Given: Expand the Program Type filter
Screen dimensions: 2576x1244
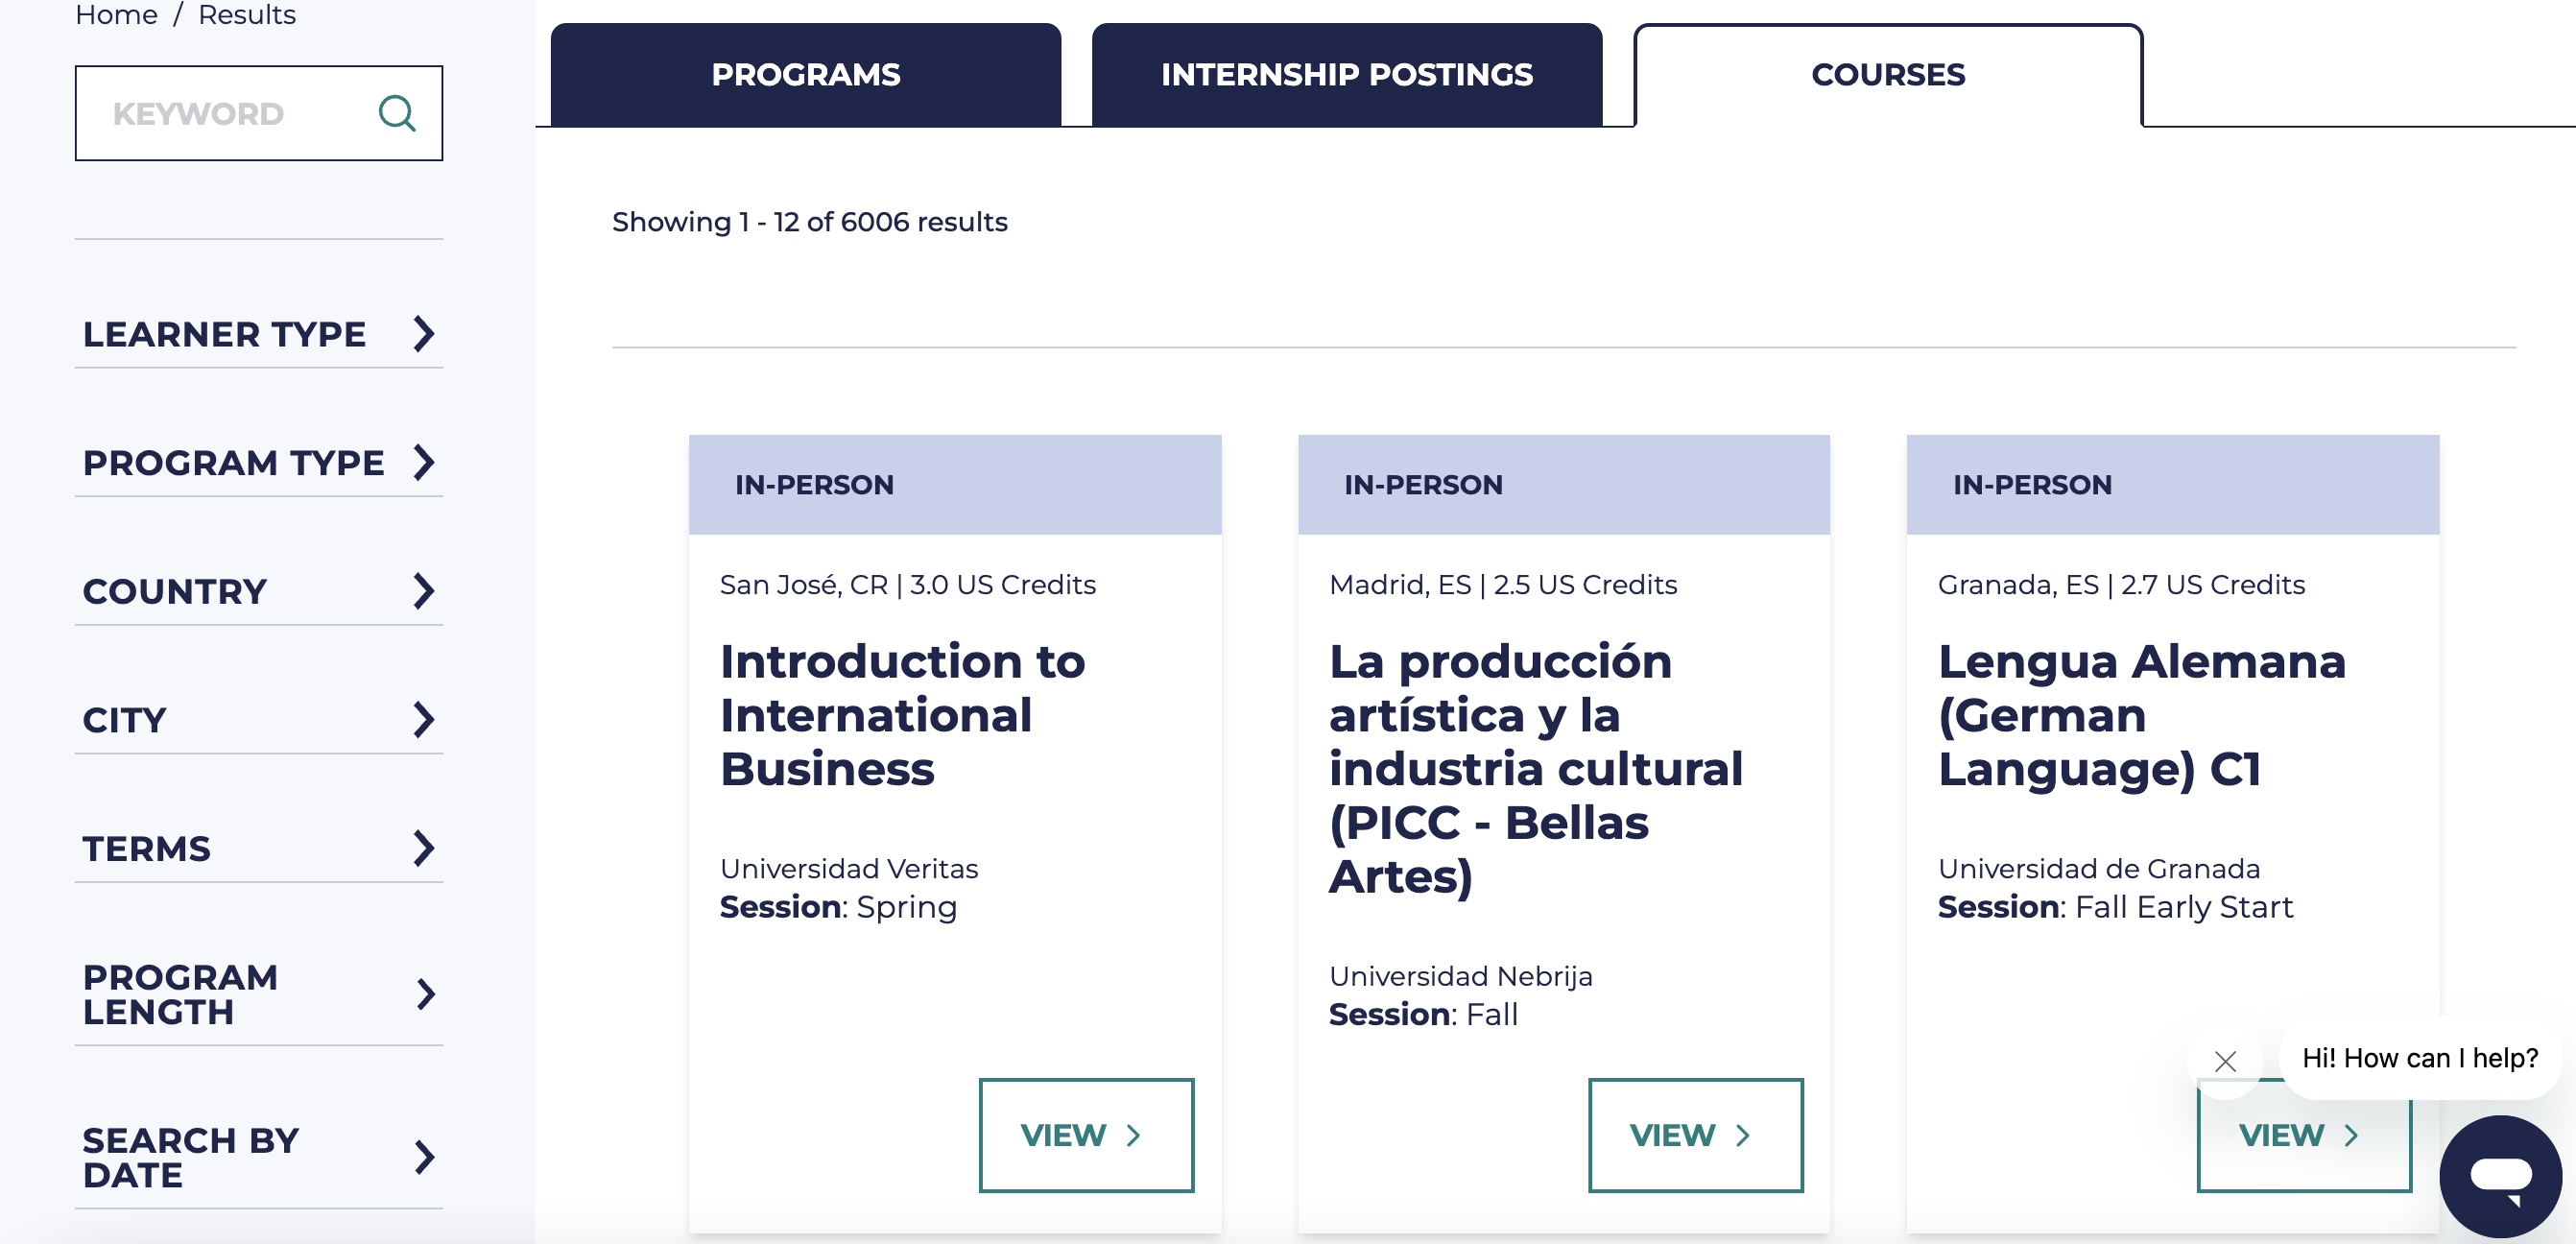Looking at the screenshot, I should (x=258, y=462).
